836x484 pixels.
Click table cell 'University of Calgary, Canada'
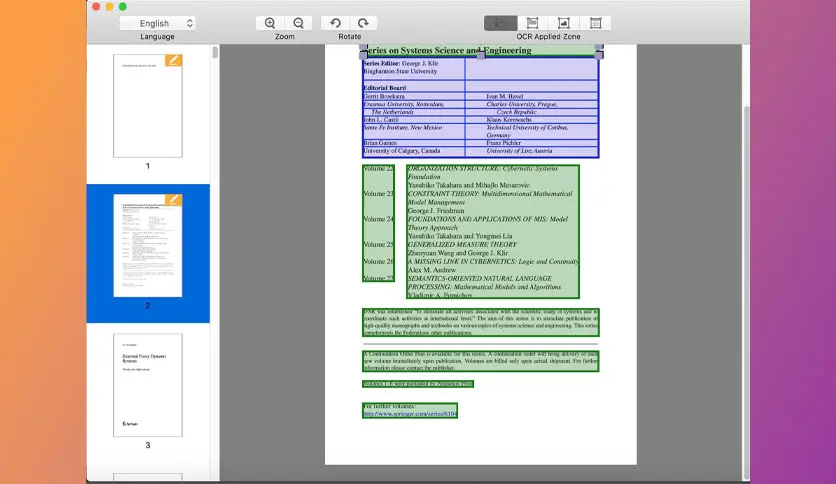414,151
